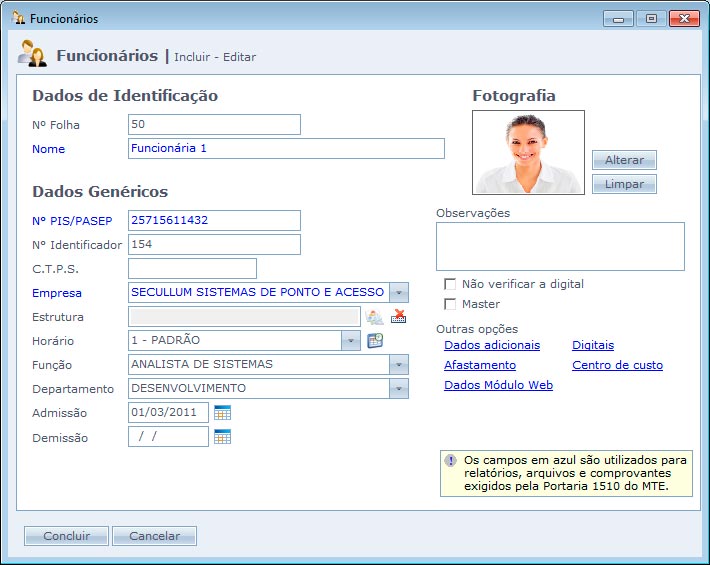This screenshot has width=710, height=565.
Task: Click the title bar Funcionários window icon
Action: click(17, 18)
